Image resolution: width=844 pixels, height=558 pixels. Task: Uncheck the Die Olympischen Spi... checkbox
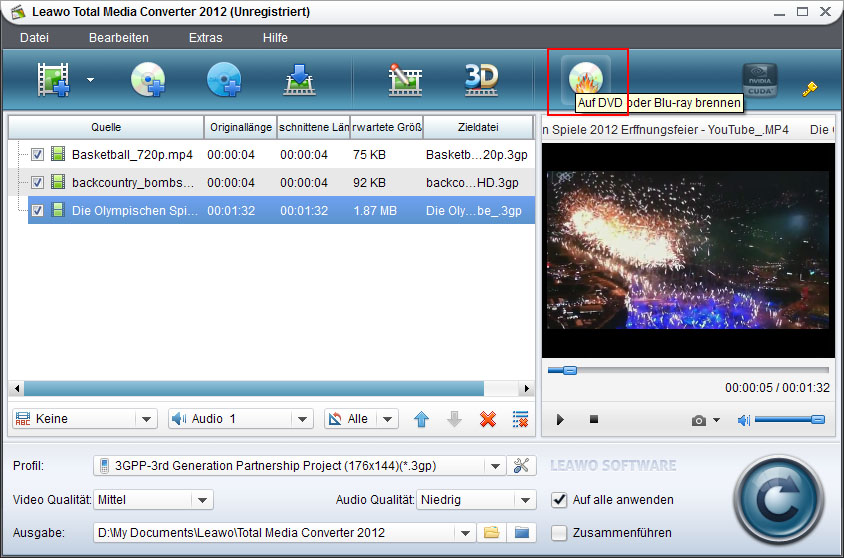click(37, 210)
